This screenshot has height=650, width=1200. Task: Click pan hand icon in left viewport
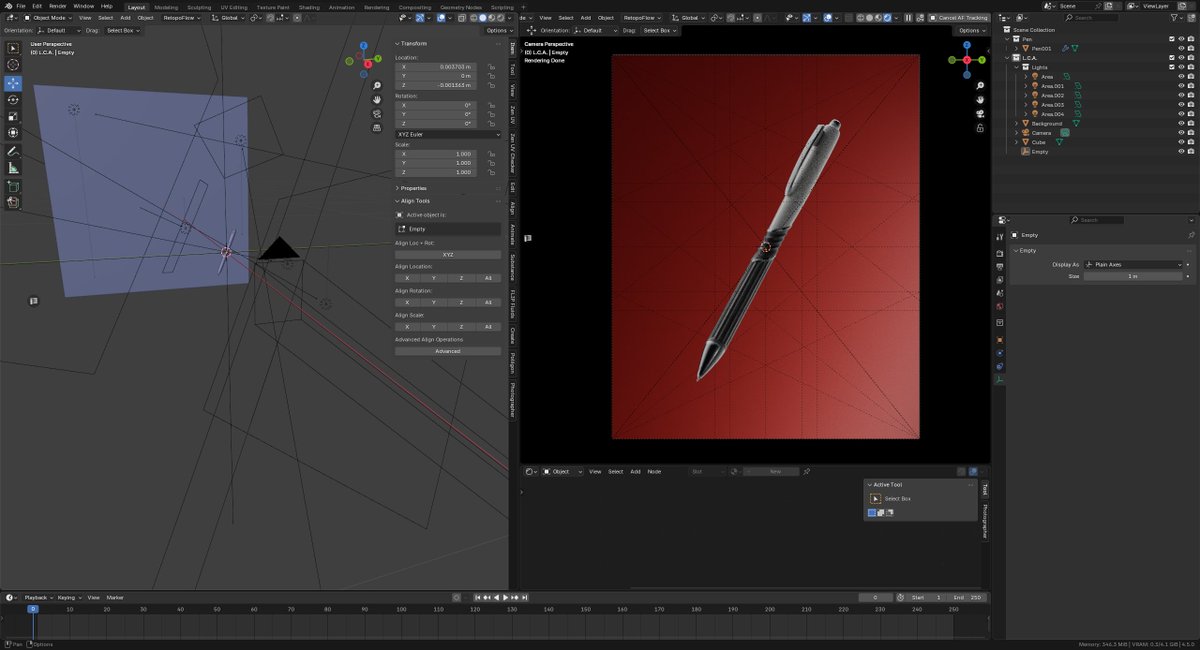click(x=377, y=100)
